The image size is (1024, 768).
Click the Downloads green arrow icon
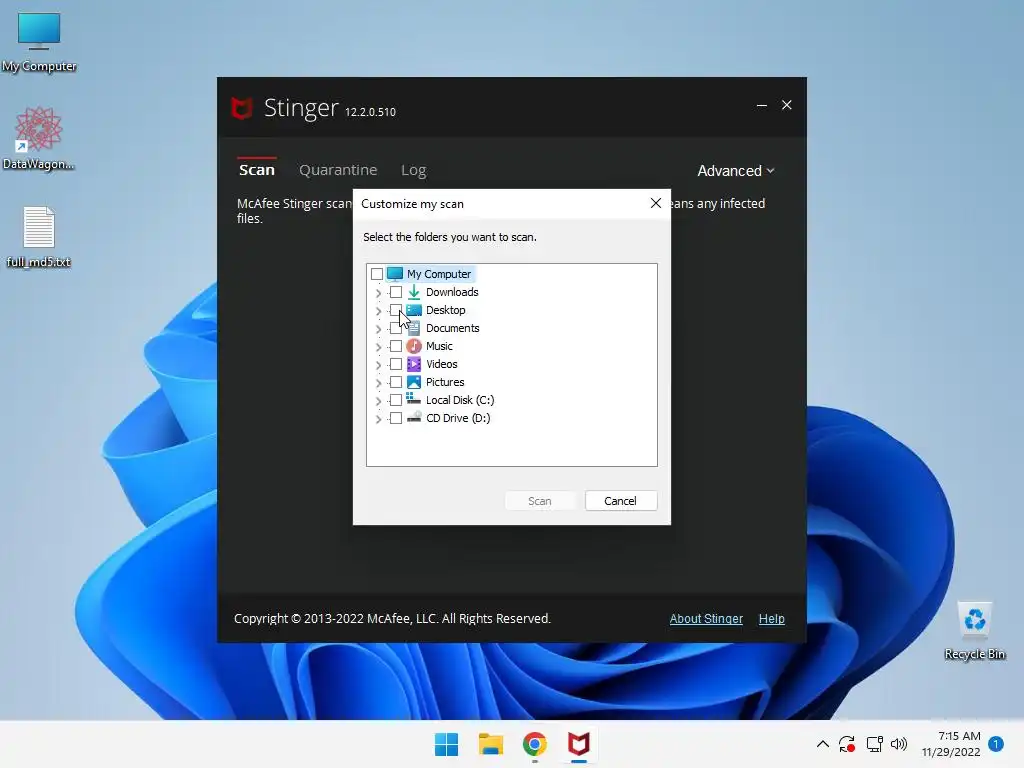pos(413,292)
